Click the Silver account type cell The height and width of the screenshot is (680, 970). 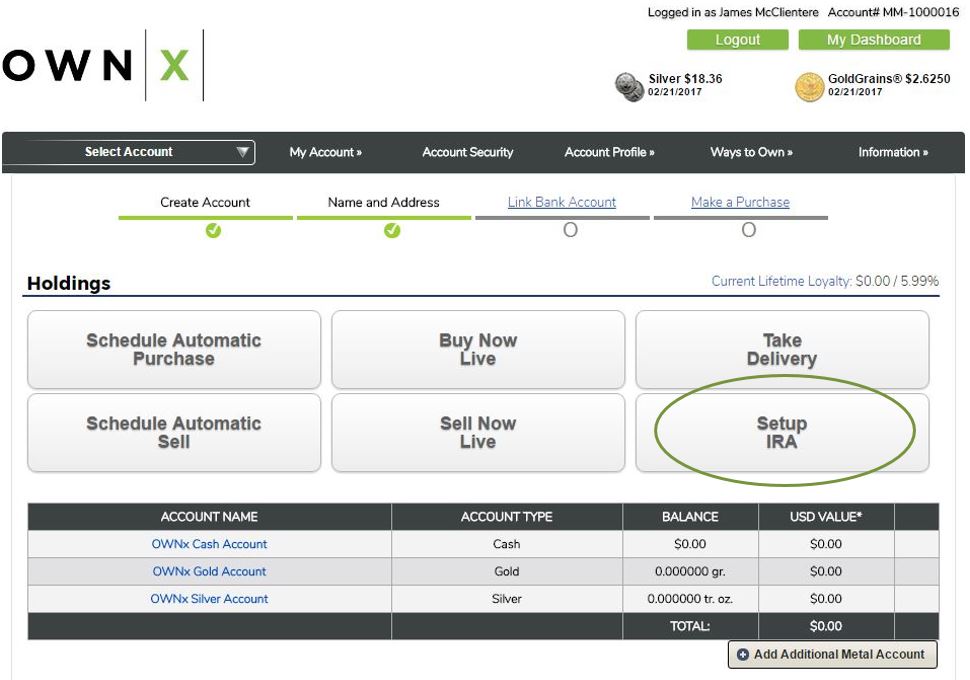[507, 598]
